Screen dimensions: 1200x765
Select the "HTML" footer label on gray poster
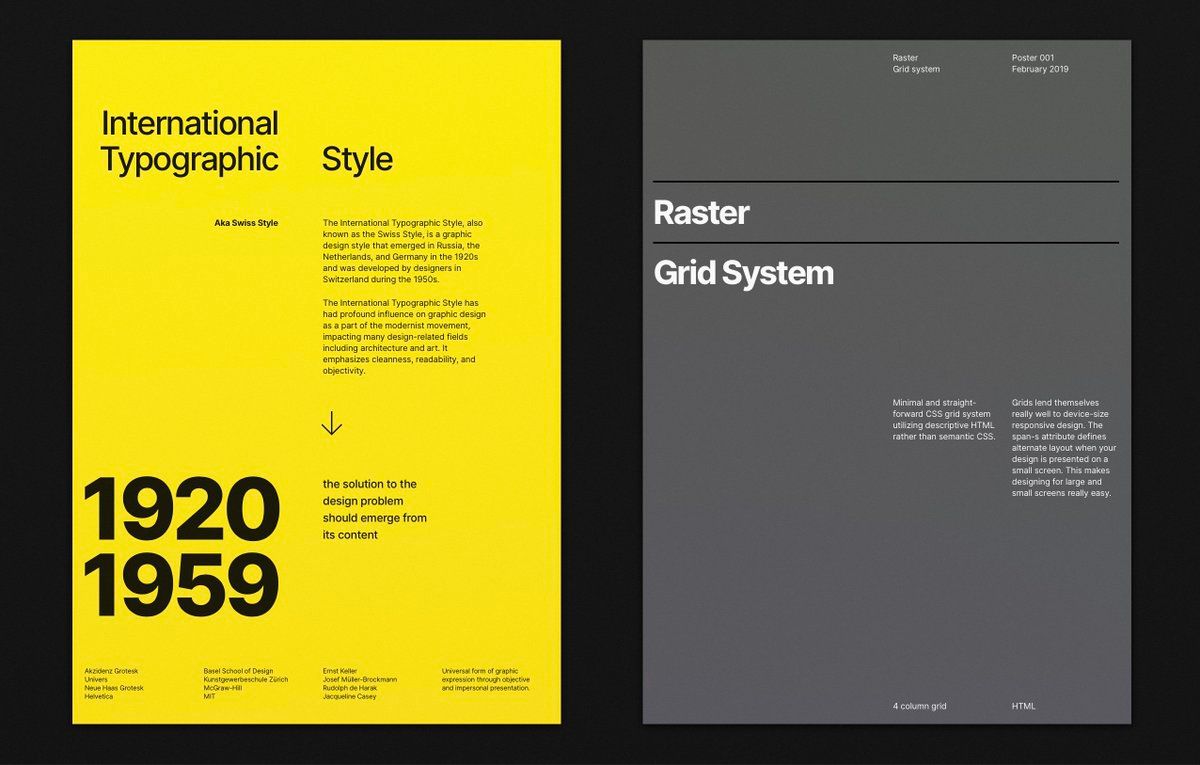tap(1023, 706)
